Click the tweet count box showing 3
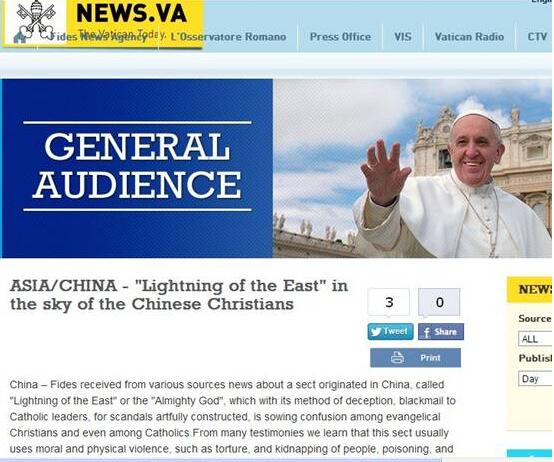The width and height of the screenshot is (554, 462). [389, 302]
